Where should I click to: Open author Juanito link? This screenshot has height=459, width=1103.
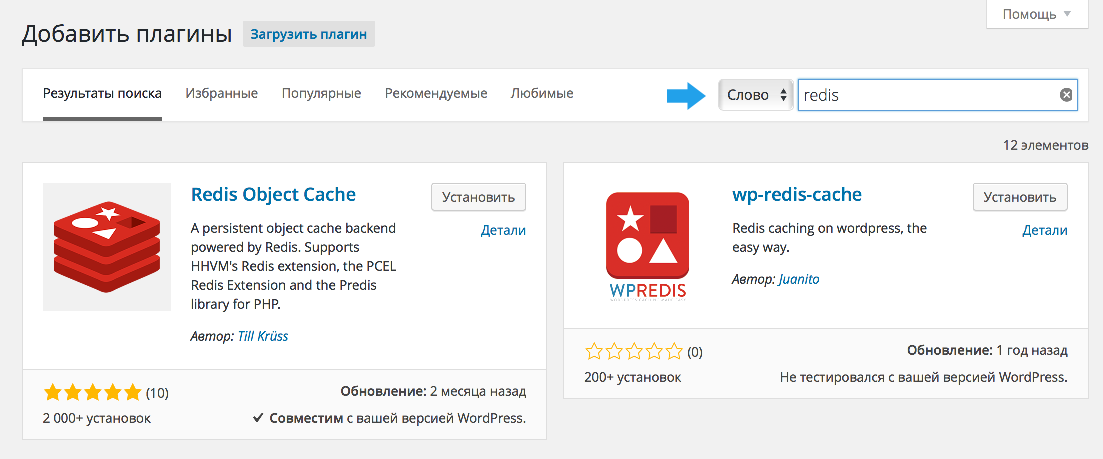[799, 279]
